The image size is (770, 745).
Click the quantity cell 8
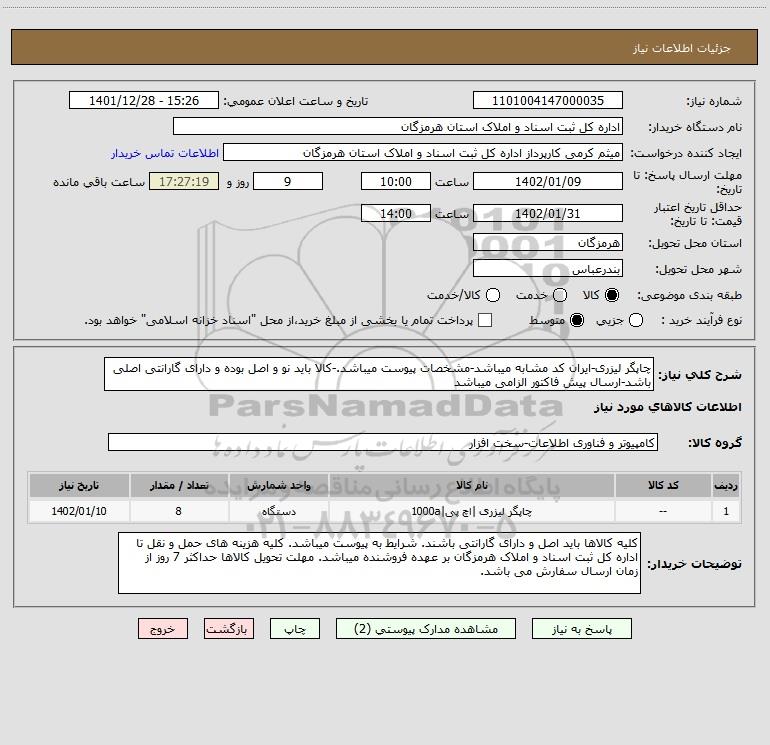point(179,511)
